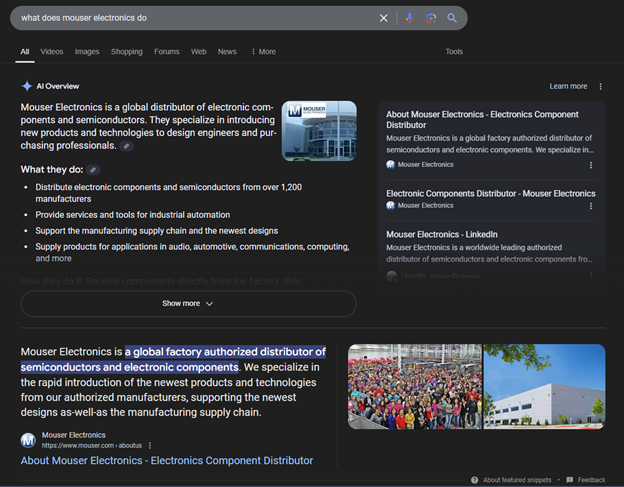Click the Learn more link
The height and width of the screenshot is (487, 624).
[568, 86]
